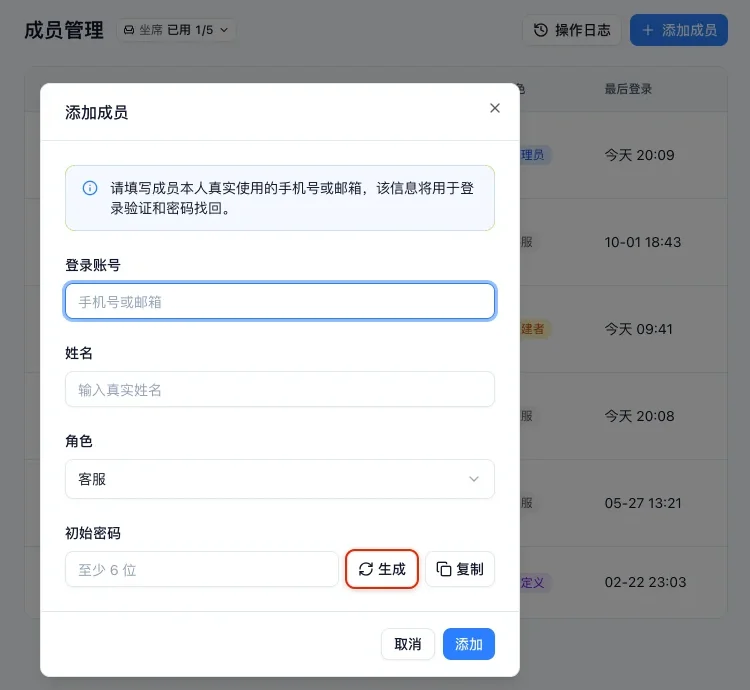Open 操作日志 operation log

(x=572, y=30)
